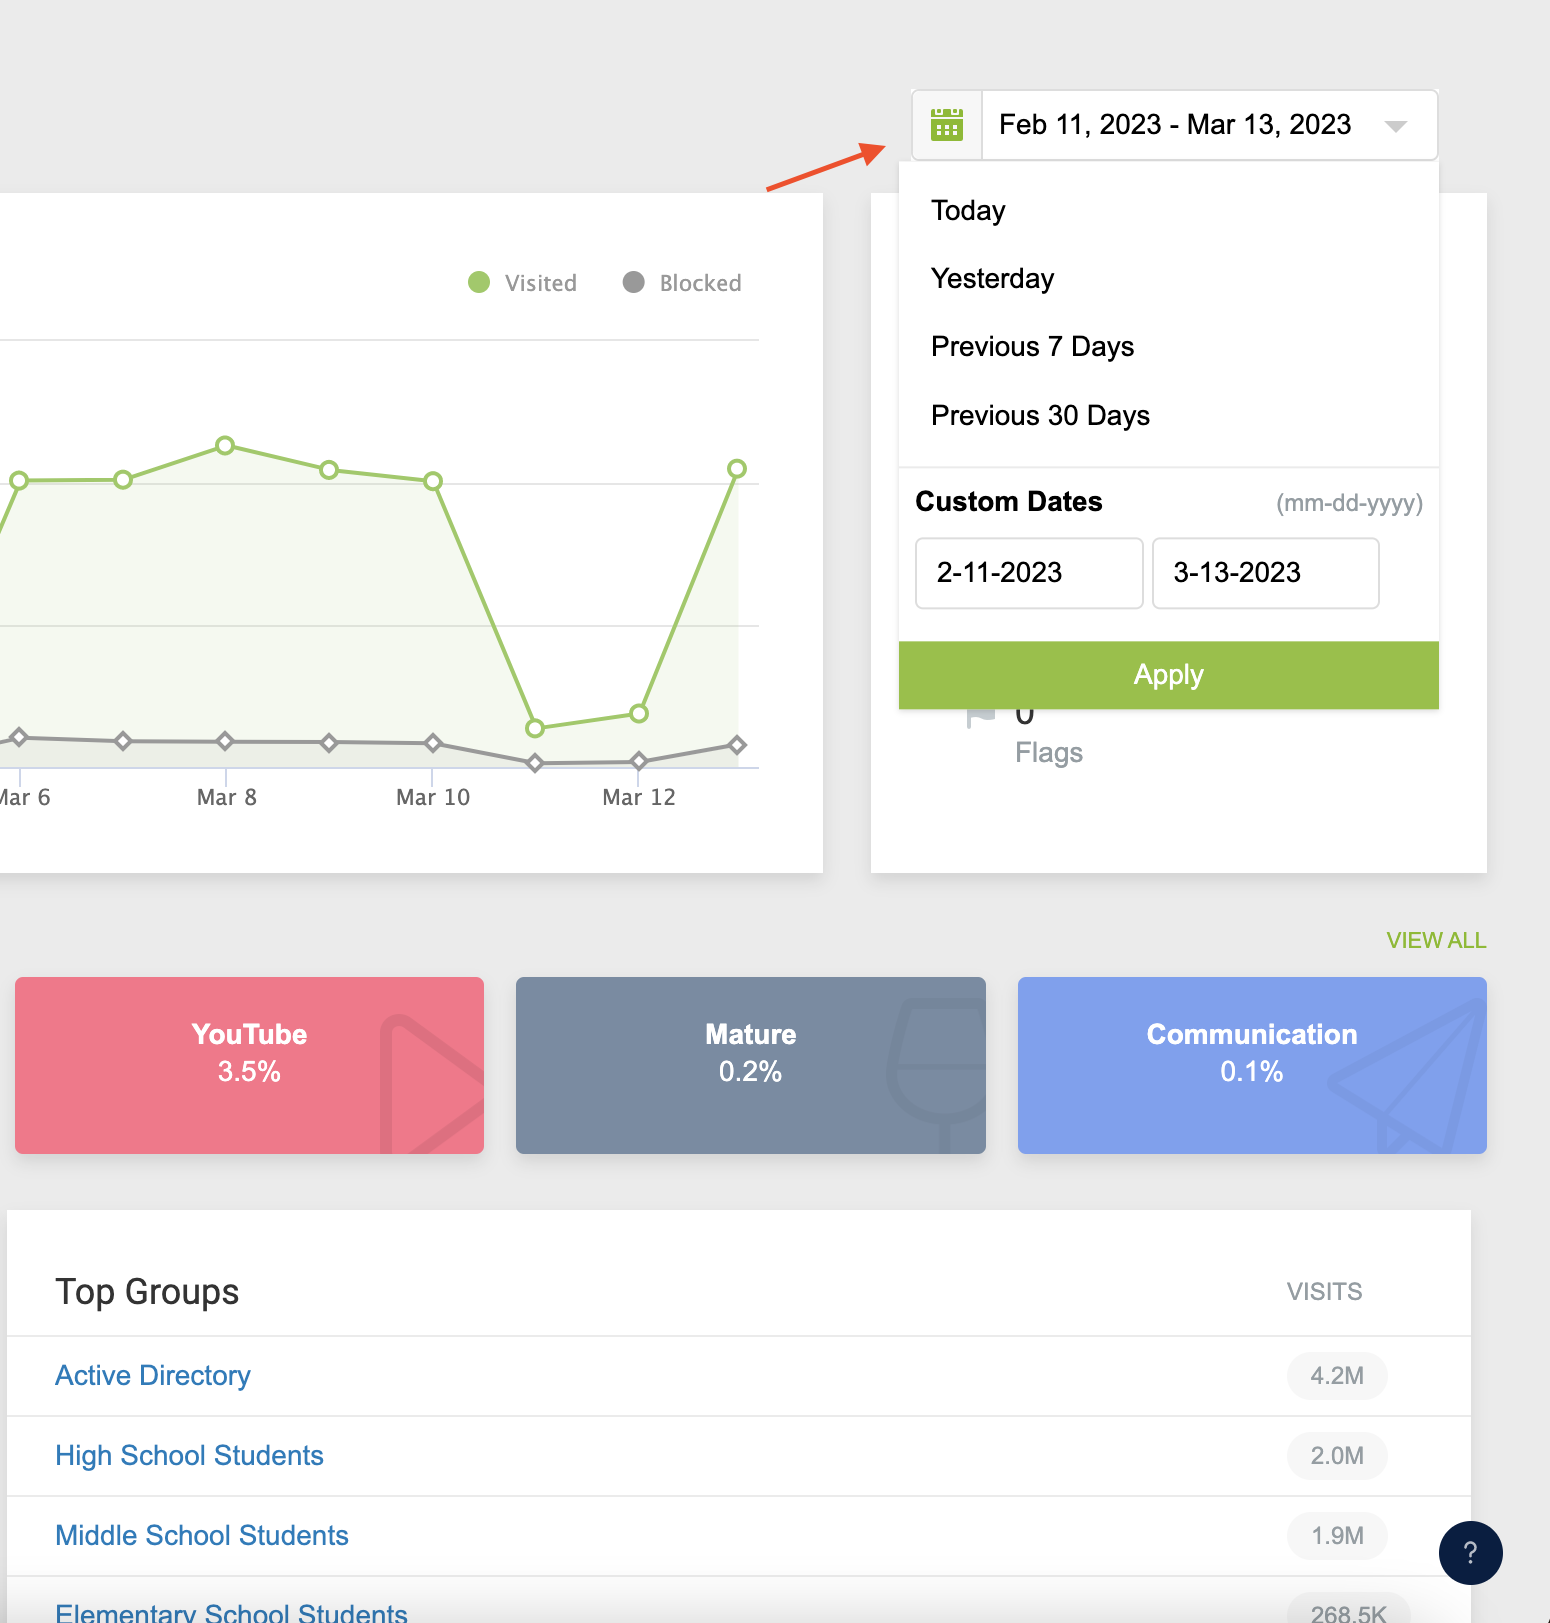The image size is (1550, 1623).
Task: Choose Yesterday from date options
Action: pos(992,278)
